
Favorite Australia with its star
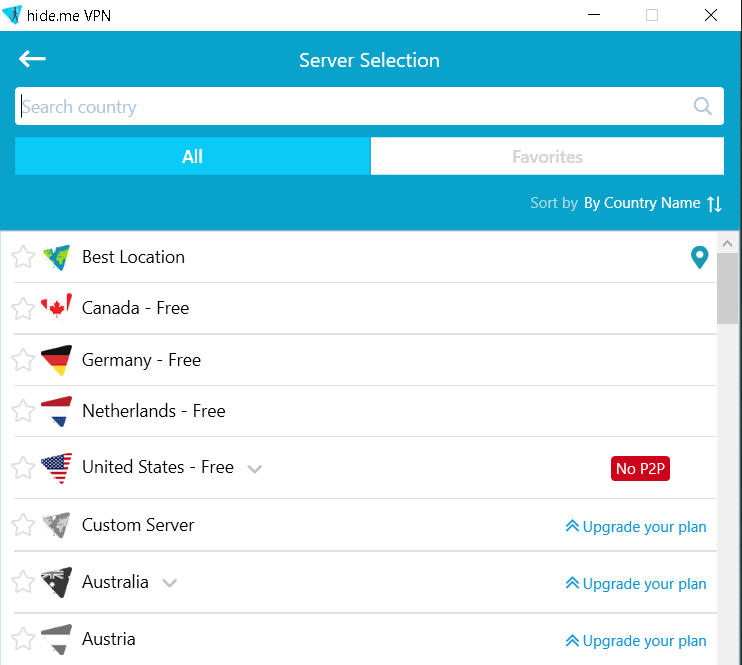pyautogui.click(x=23, y=582)
